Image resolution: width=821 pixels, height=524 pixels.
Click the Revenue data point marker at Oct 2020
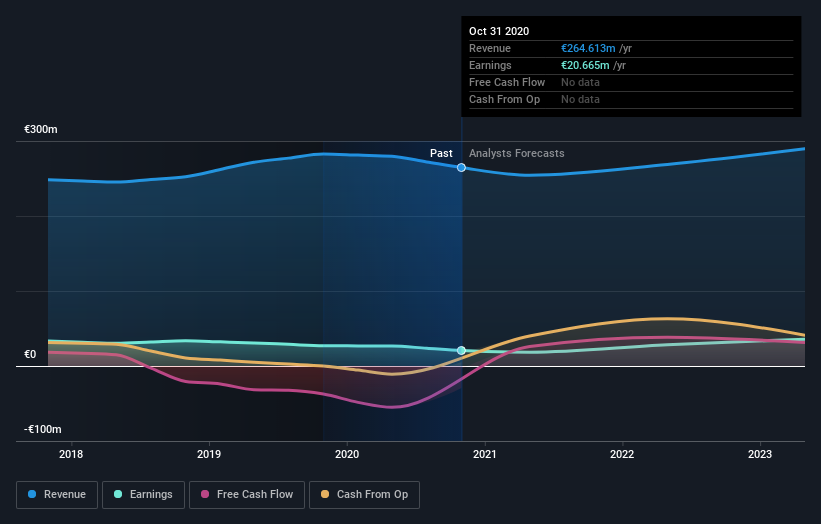tap(461, 168)
